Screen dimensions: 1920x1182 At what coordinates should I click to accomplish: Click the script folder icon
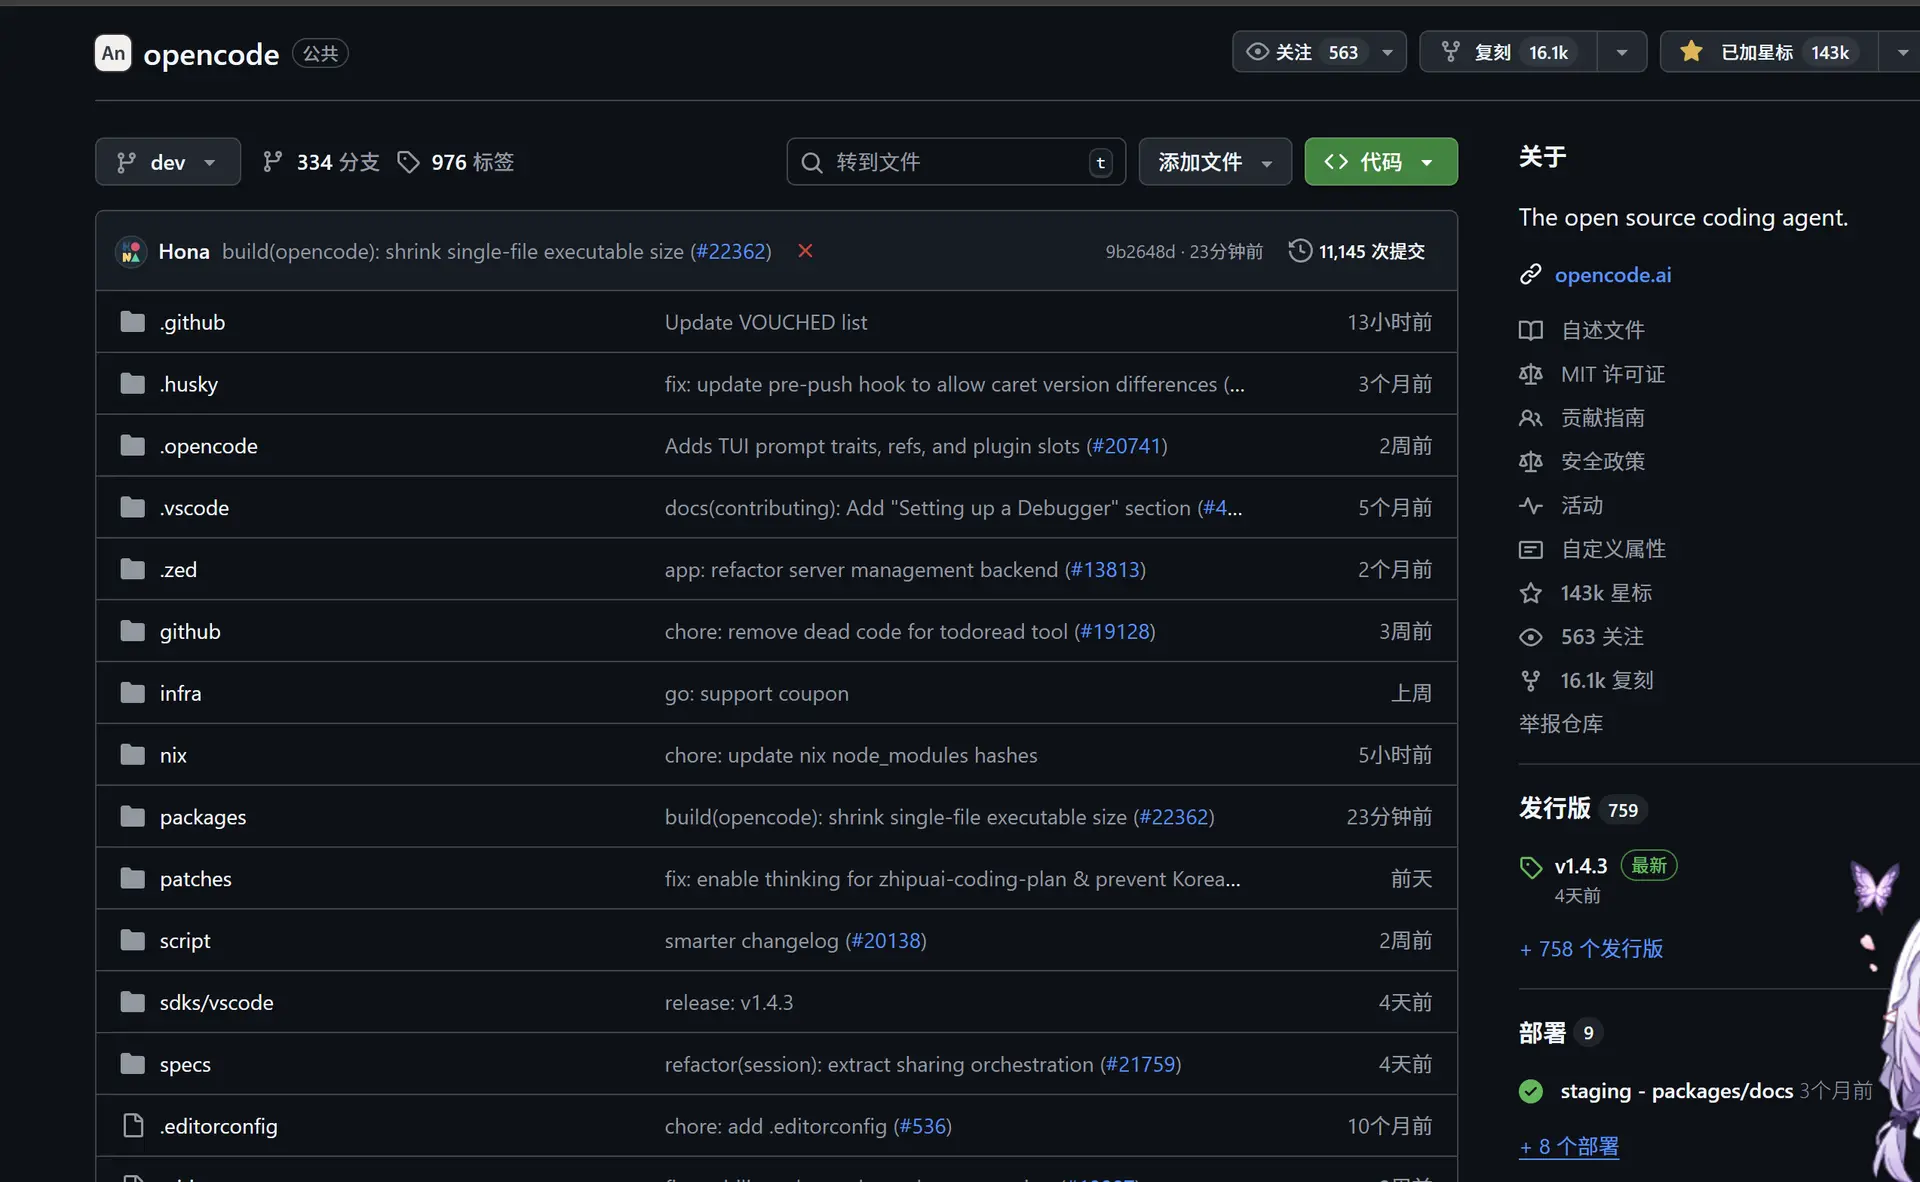pyautogui.click(x=133, y=941)
